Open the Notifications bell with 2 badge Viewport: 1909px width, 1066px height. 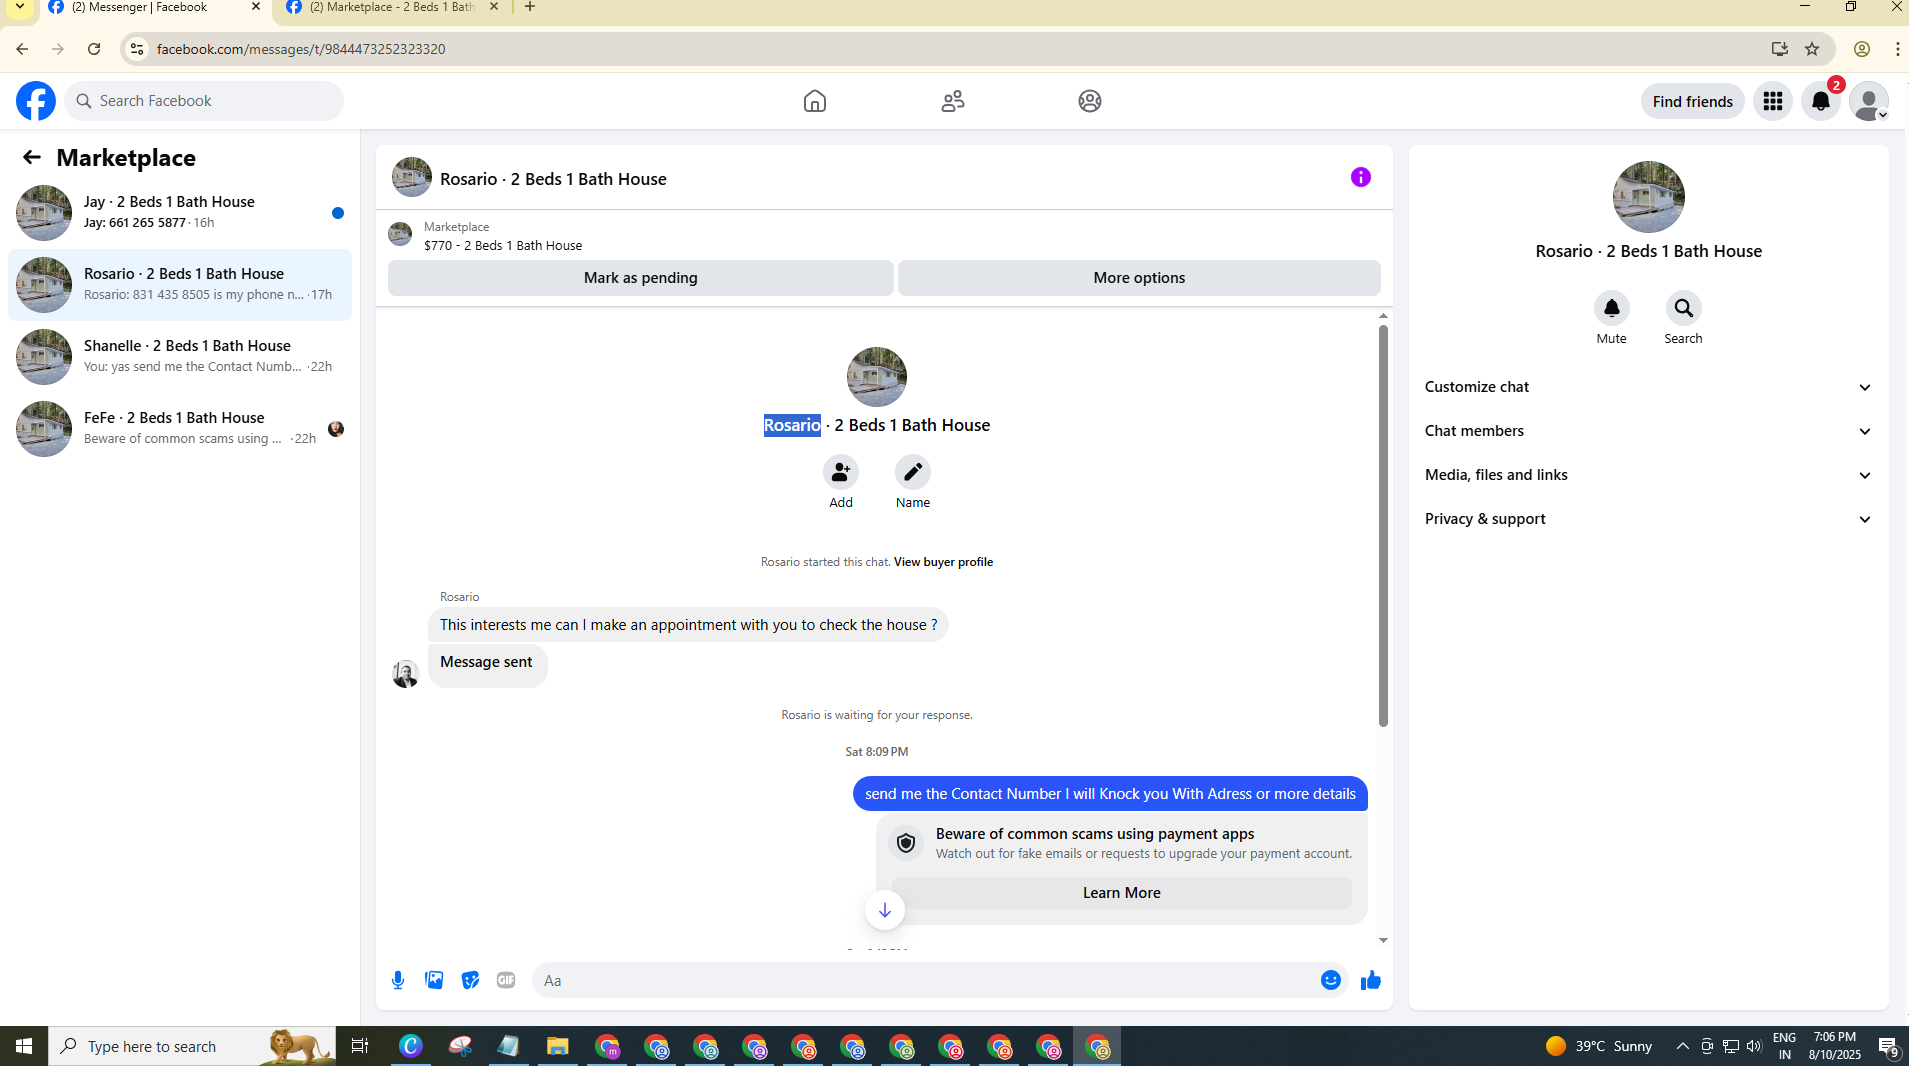click(1821, 101)
